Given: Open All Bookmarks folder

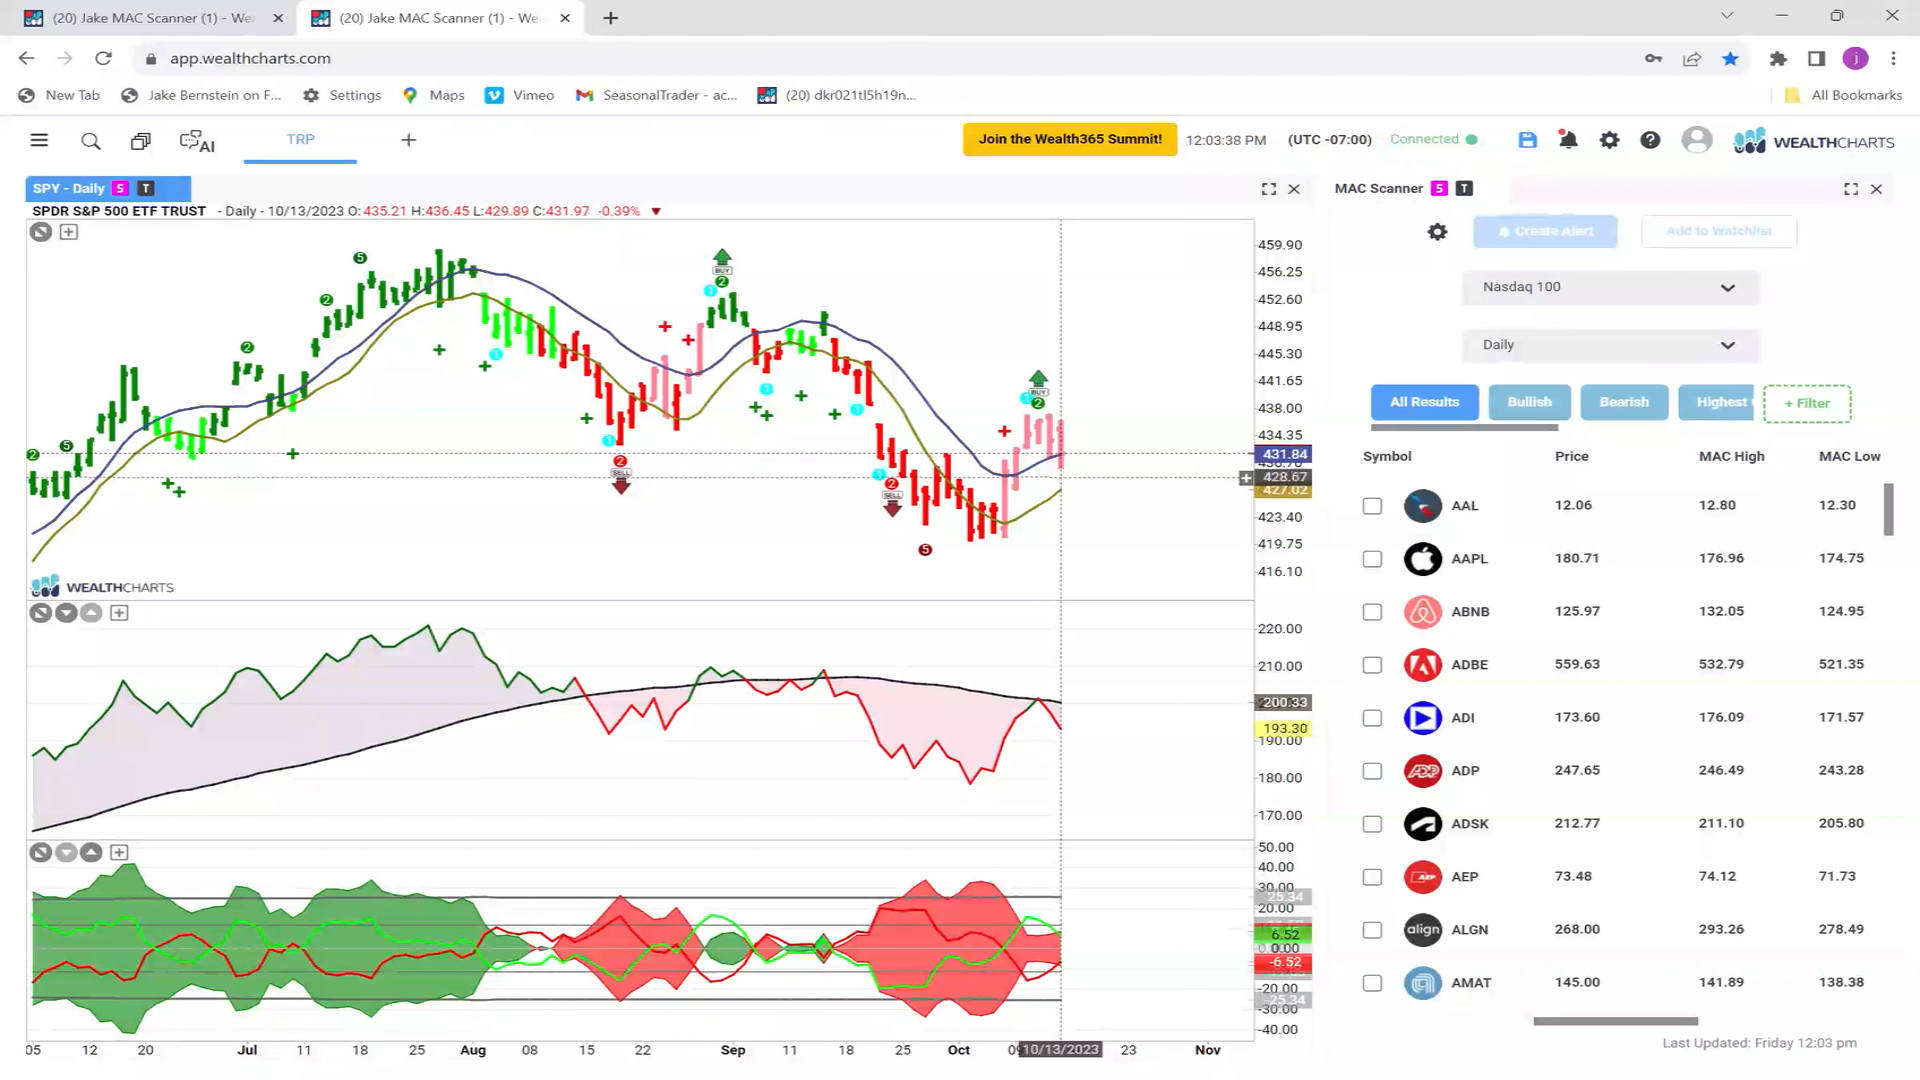Looking at the screenshot, I should tap(1843, 95).
